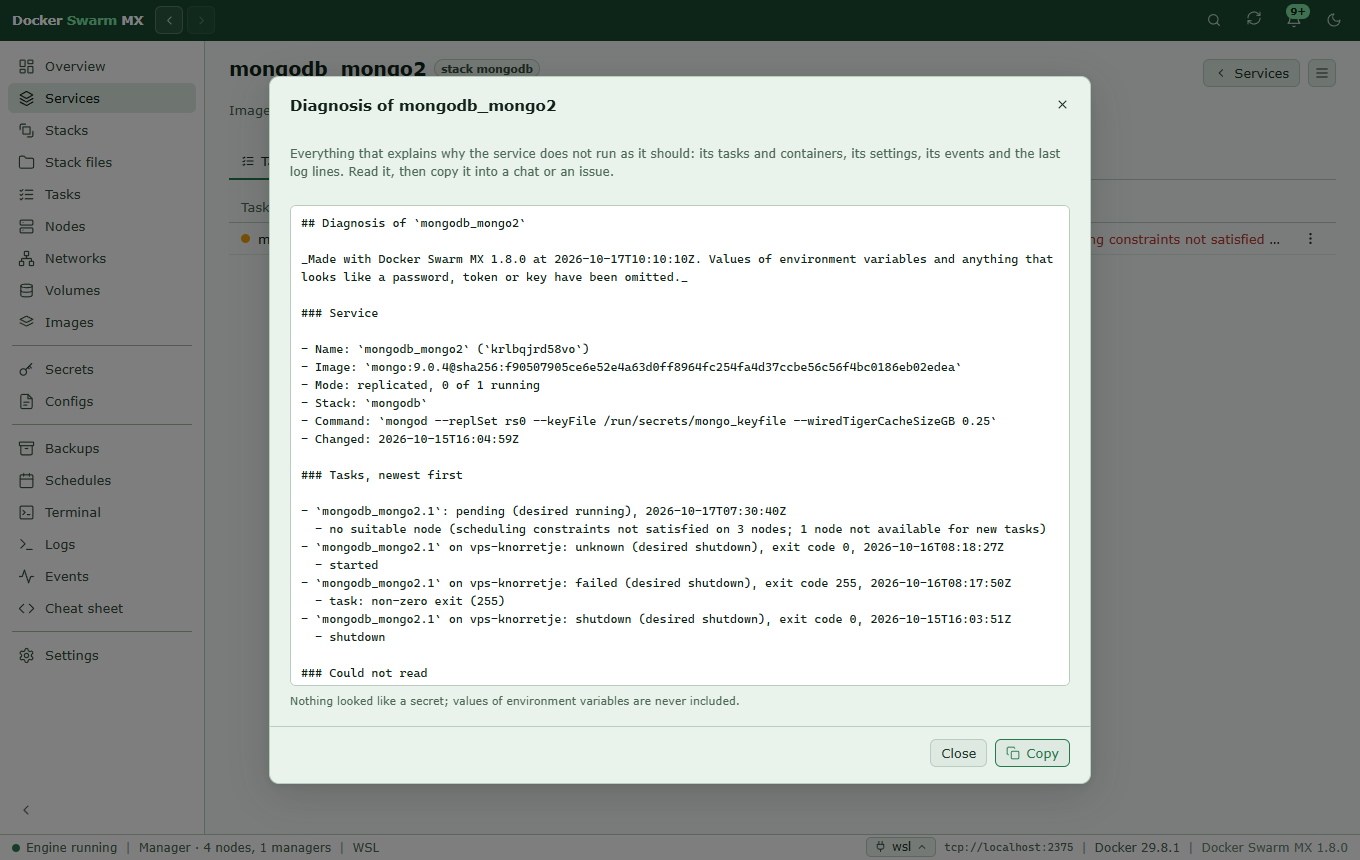
Task: Go back to Services list button
Action: (1252, 73)
